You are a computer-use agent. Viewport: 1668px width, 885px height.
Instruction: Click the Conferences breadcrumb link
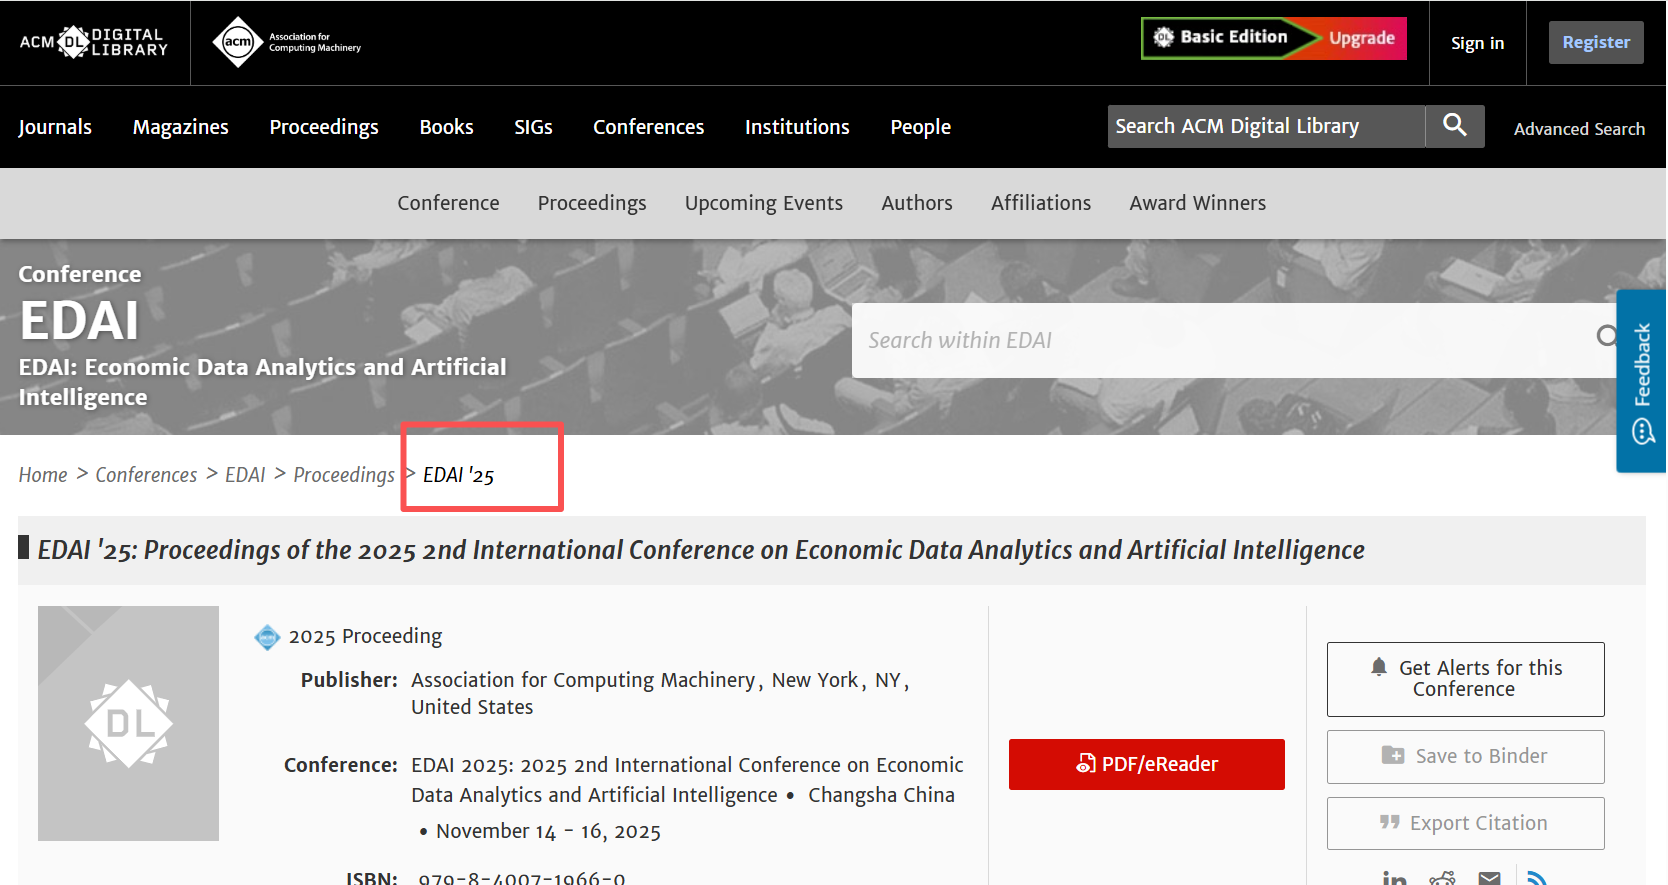146,475
